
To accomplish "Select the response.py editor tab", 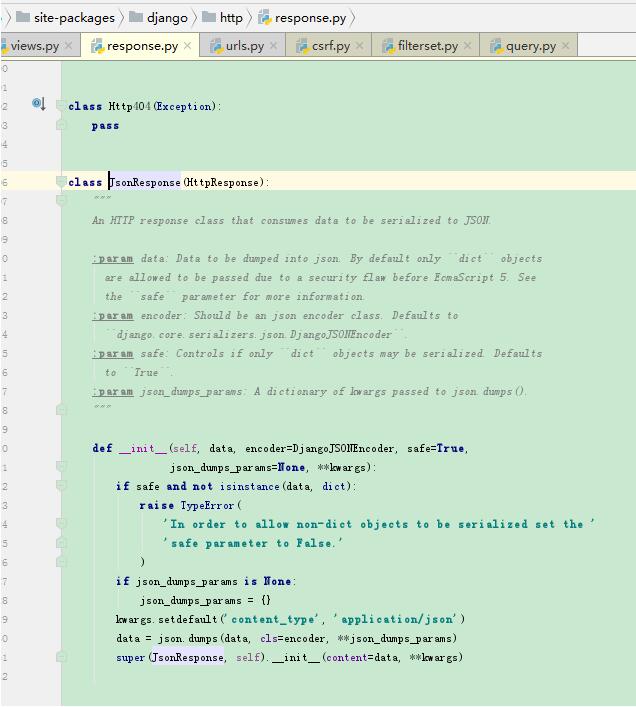I will click(x=142, y=46).
